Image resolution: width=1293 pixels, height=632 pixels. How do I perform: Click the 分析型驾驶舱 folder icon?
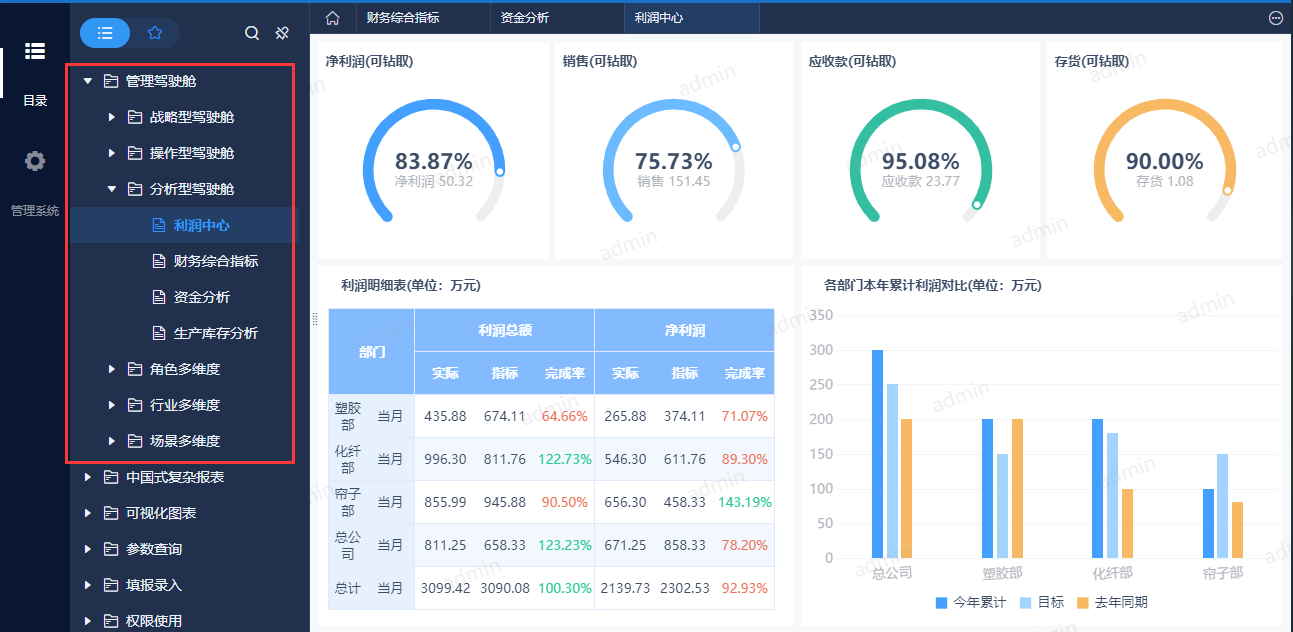(135, 189)
